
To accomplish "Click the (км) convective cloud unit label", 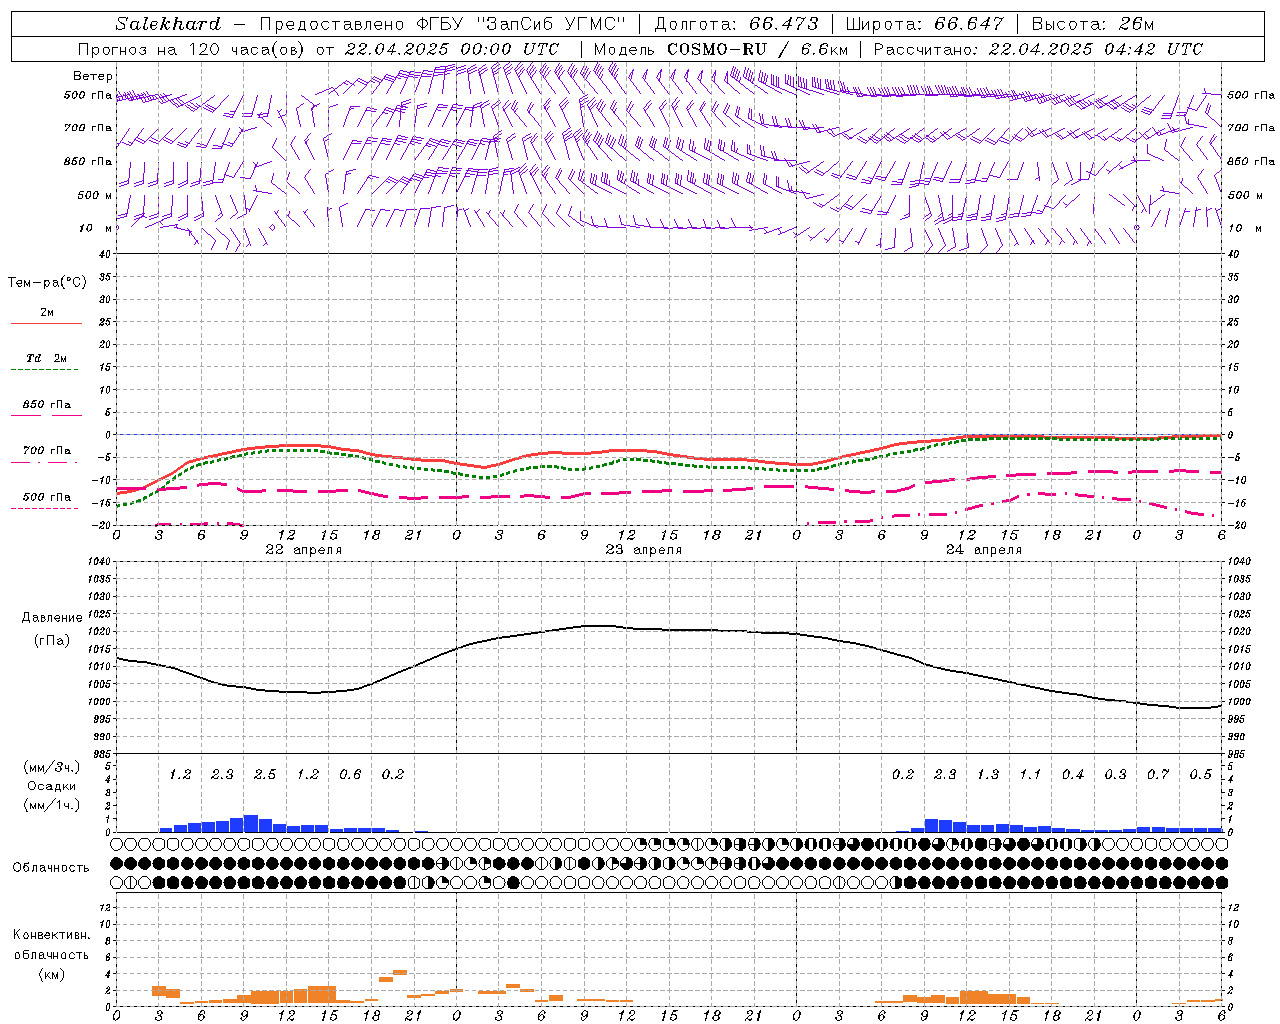I will coord(52,975).
